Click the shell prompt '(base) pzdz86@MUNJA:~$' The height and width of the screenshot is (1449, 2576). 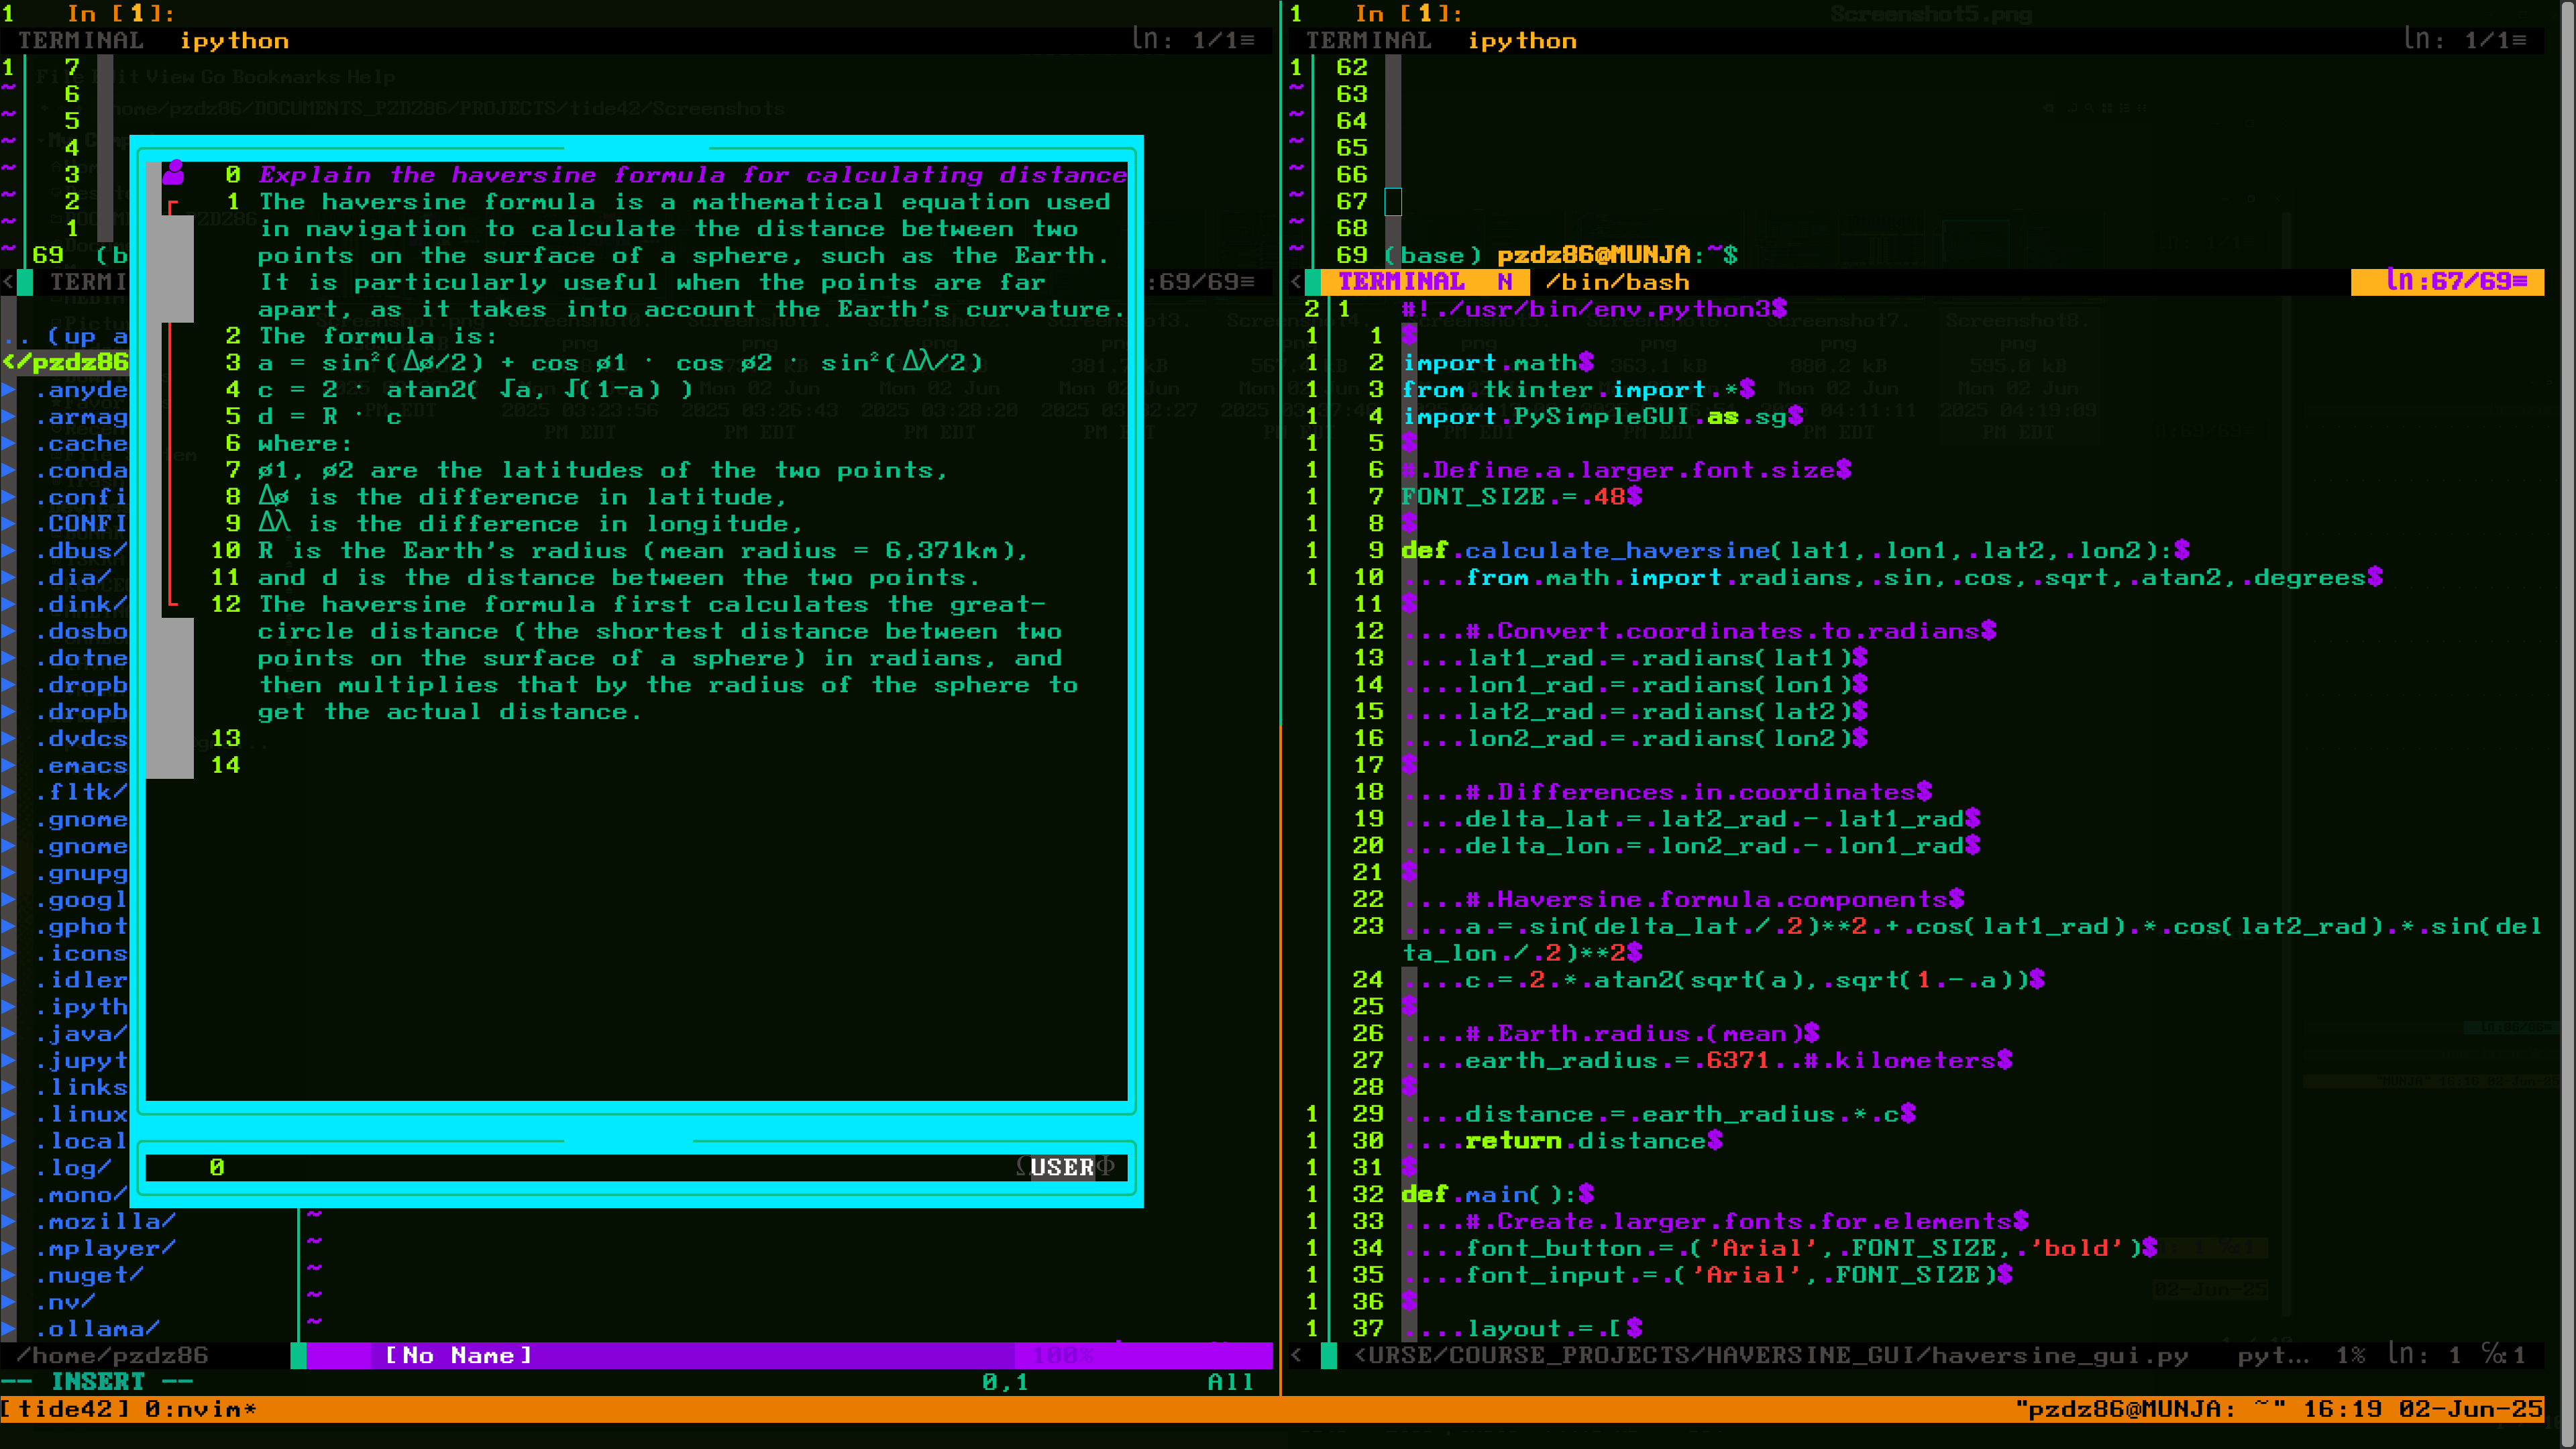(x=1561, y=255)
